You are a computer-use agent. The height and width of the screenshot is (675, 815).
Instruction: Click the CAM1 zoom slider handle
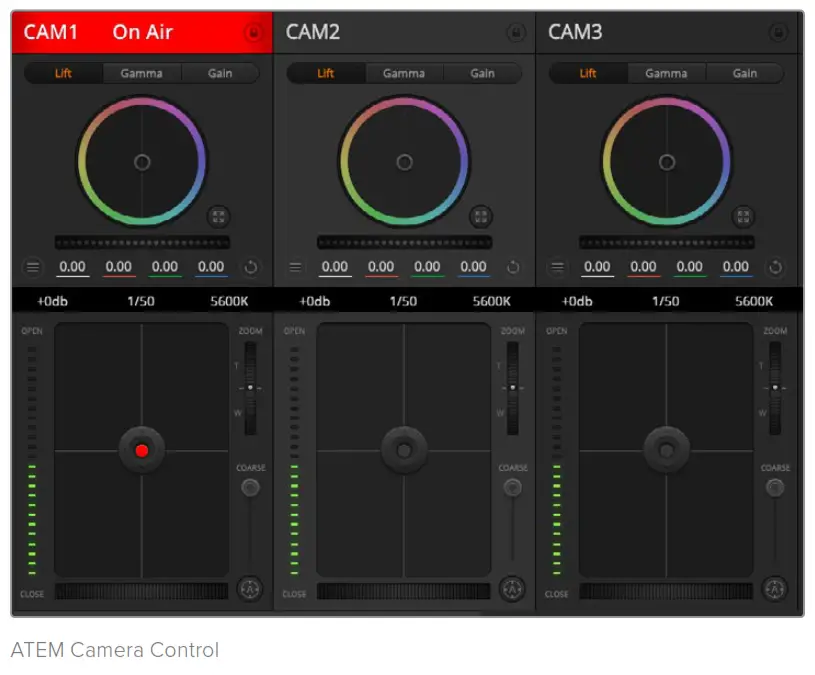click(251, 388)
